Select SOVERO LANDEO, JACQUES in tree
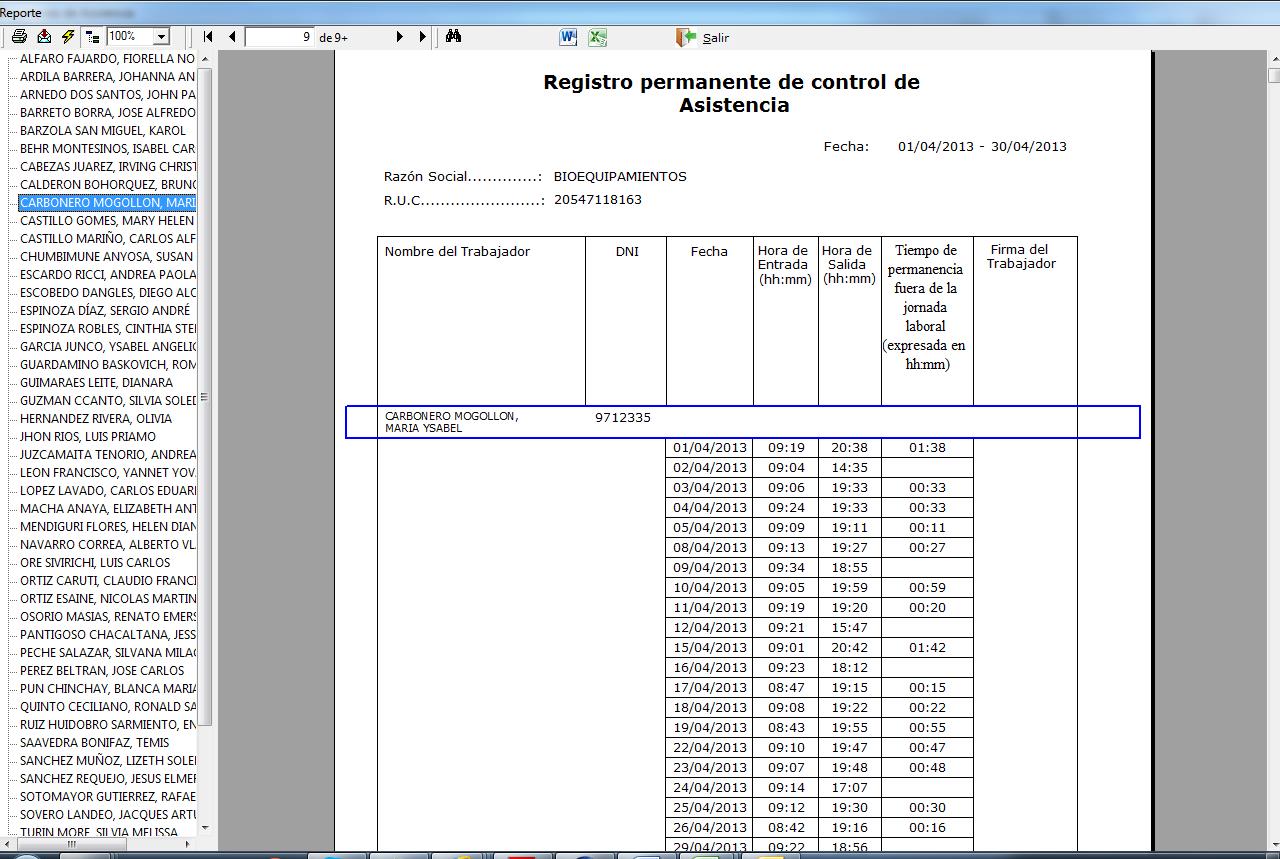The height and width of the screenshot is (859, 1280). (x=107, y=814)
